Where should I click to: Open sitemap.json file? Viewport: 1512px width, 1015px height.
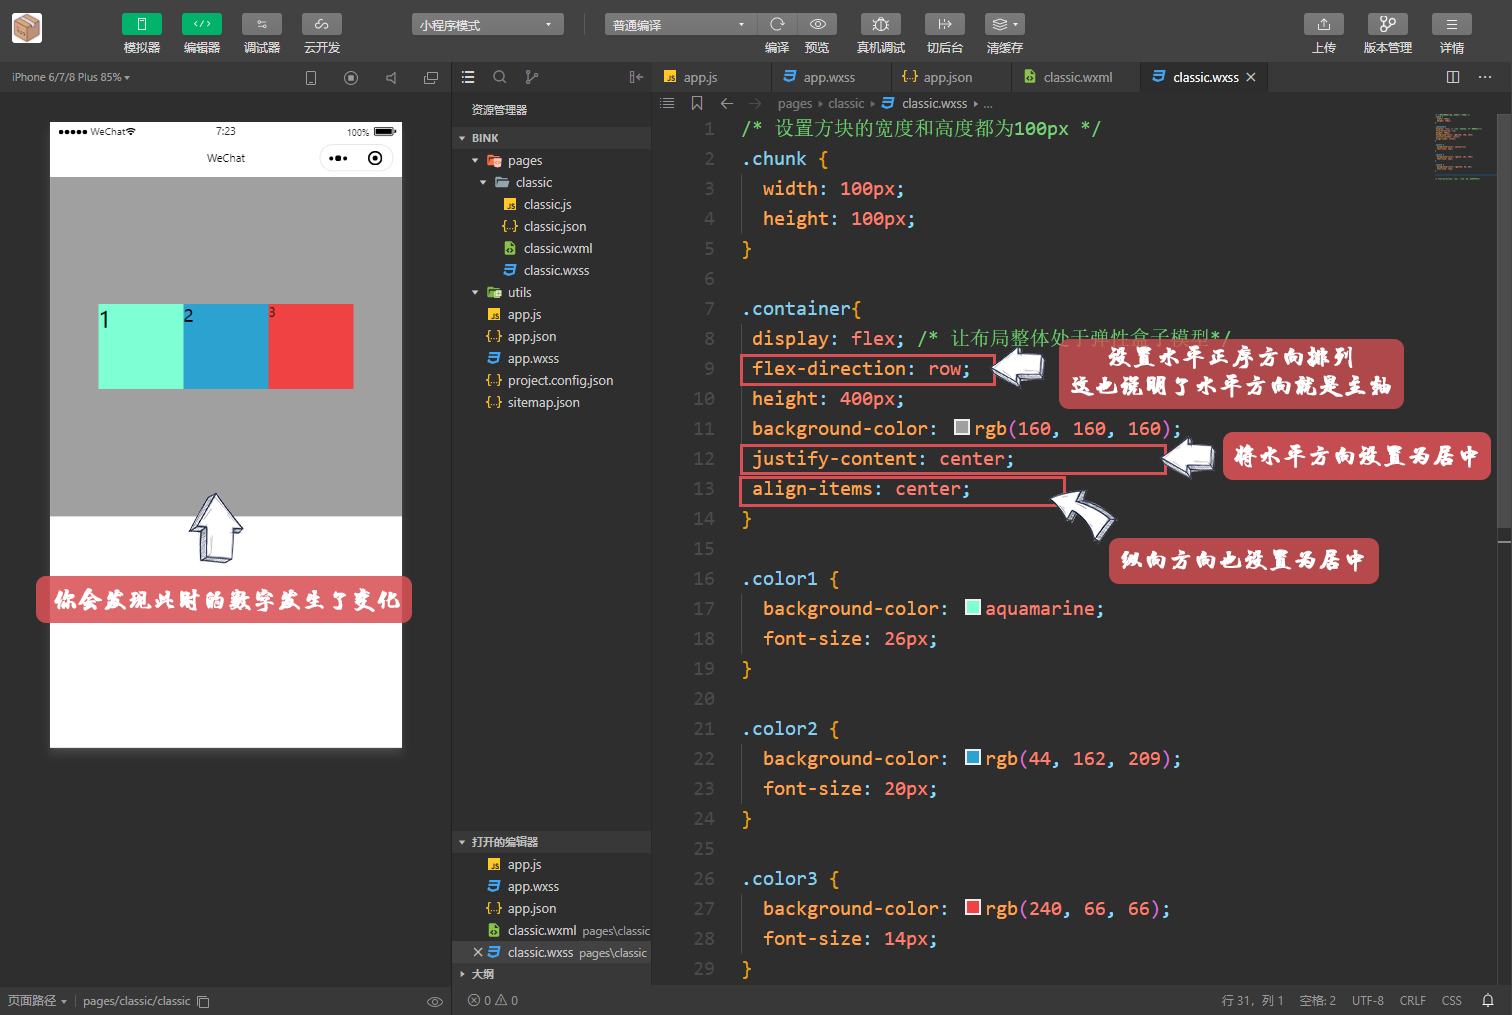(543, 402)
